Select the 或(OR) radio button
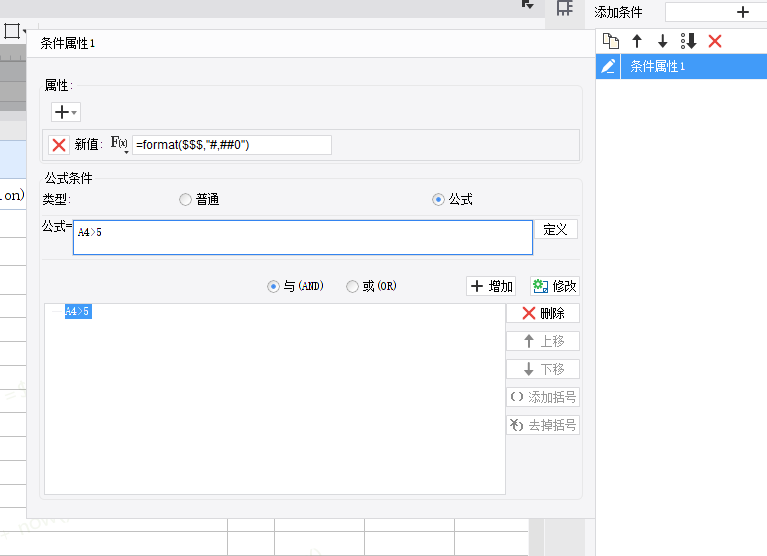Screen dimensions: 767x556 352,286
